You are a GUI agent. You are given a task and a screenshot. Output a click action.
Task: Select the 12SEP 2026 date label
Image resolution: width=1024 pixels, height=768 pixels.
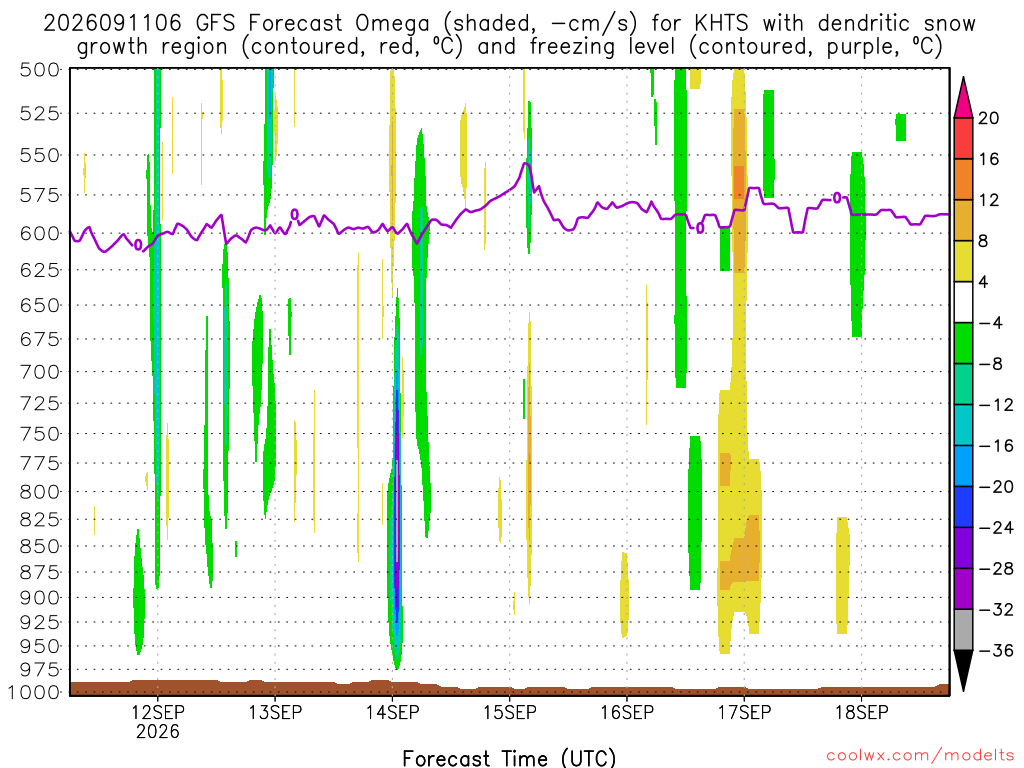[x=157, y=721]
